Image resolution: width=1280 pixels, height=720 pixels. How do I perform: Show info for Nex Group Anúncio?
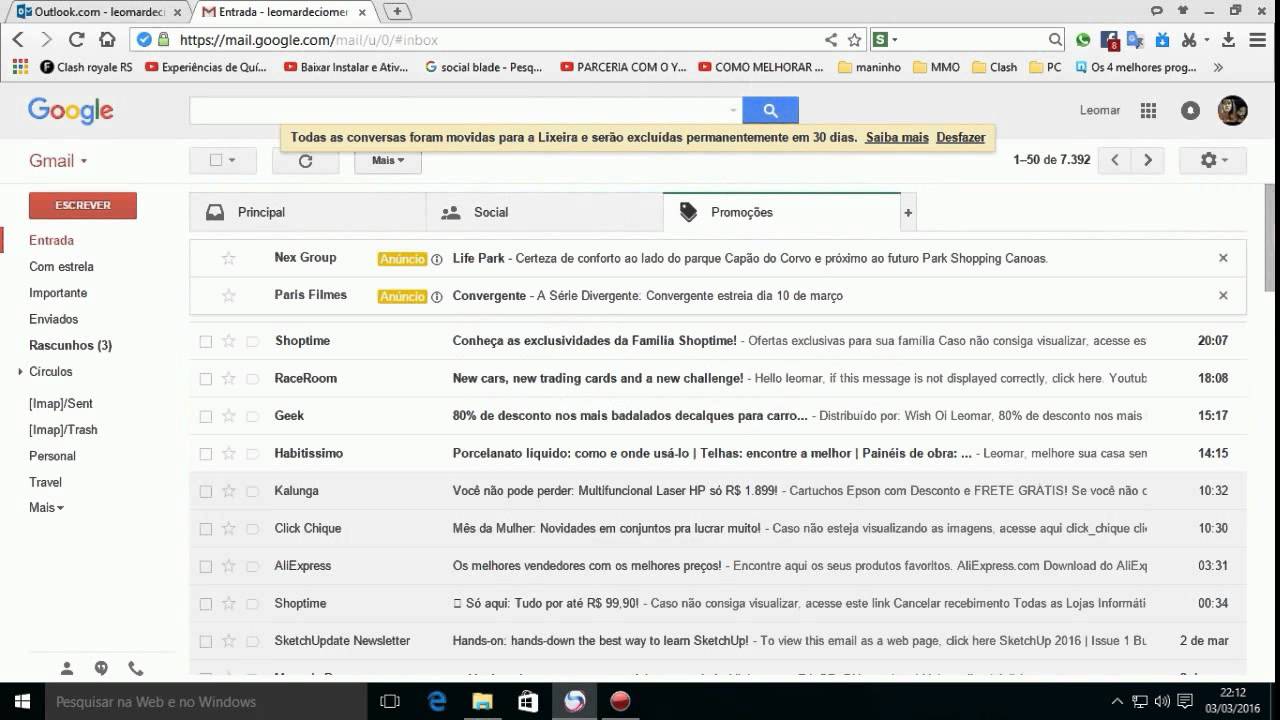click(x=436, y=259)
